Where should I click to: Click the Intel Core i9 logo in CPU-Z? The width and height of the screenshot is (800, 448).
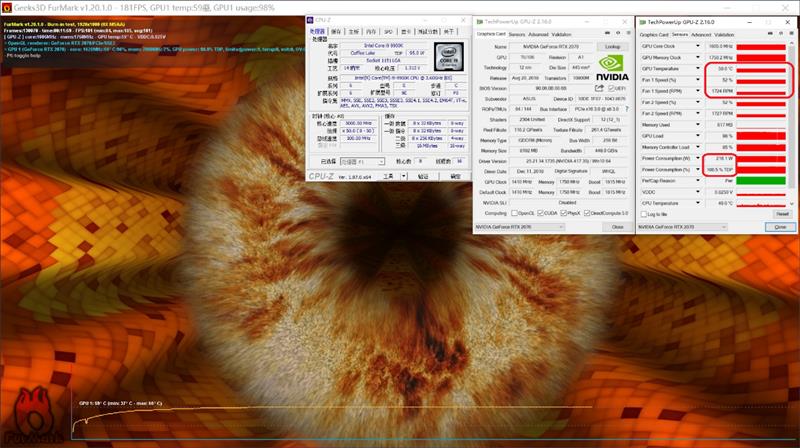click(x=449, y=56)
